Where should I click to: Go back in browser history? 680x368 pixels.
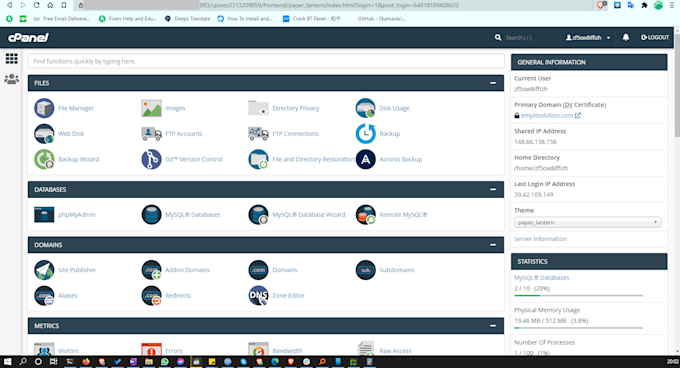(x=9, y=5)
